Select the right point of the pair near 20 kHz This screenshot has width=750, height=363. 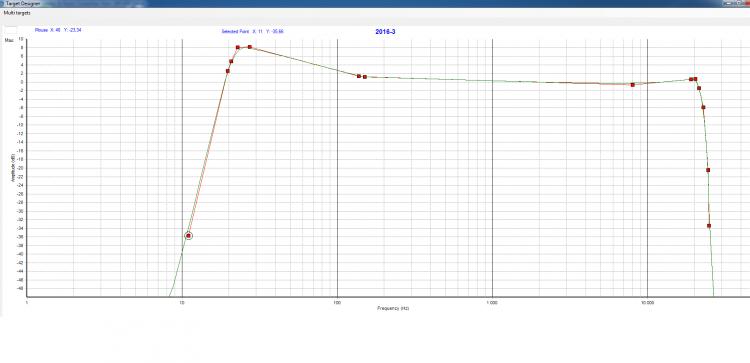pyautogui.click(x=695, y=79)
